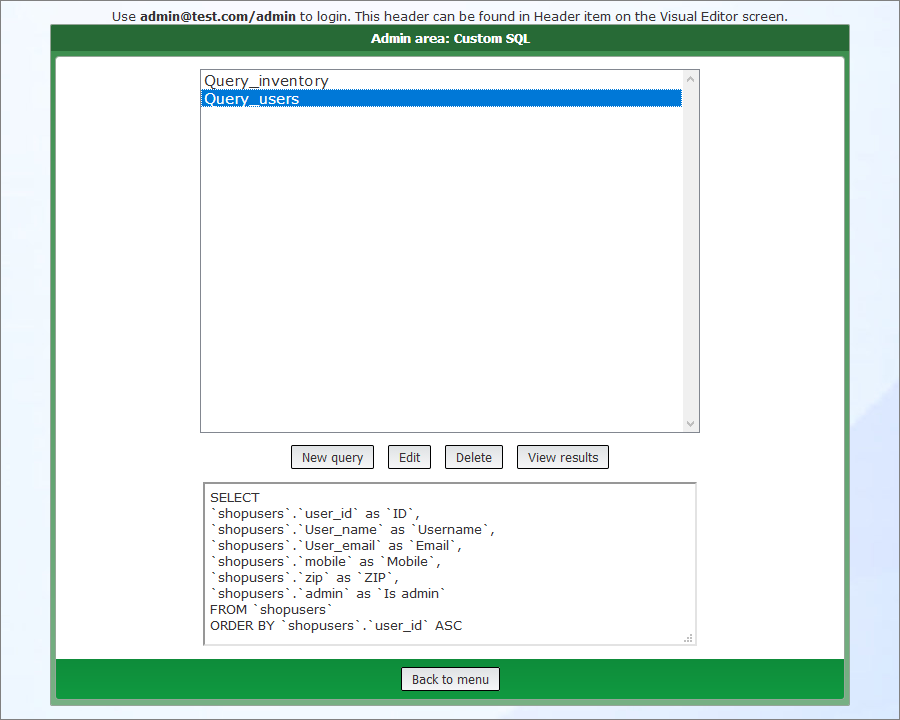900x720 pixels.
Task: Click the Back to menu button
Action: (450, 679)
